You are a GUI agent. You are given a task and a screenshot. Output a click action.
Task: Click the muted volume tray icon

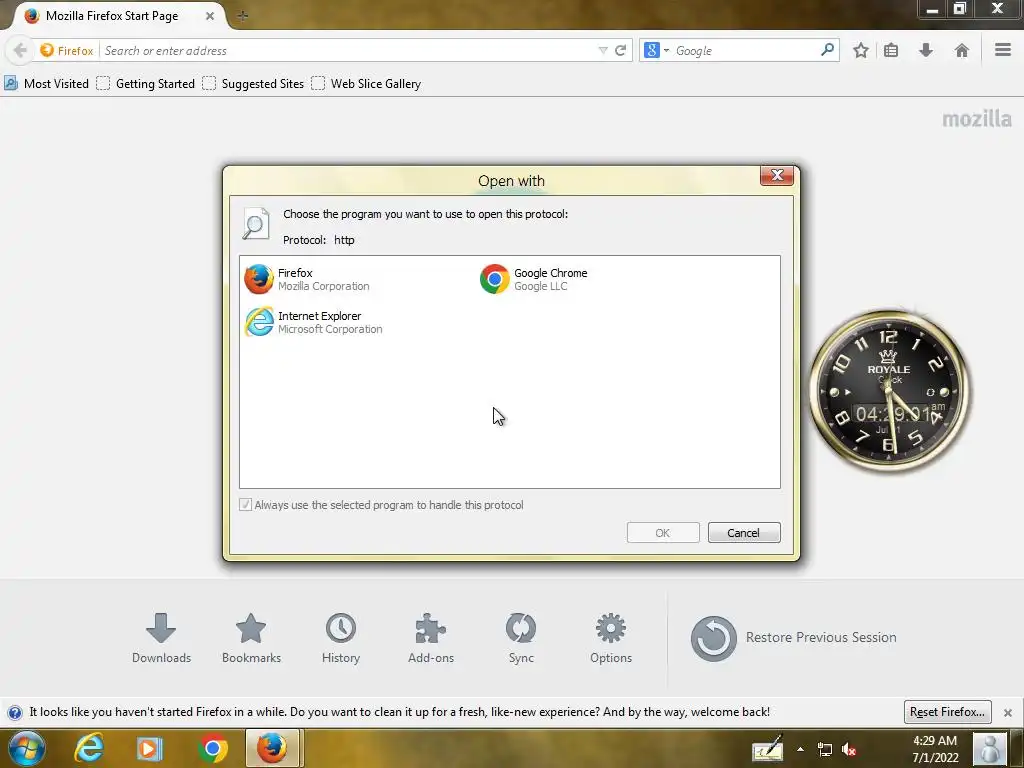click(849, 750)
